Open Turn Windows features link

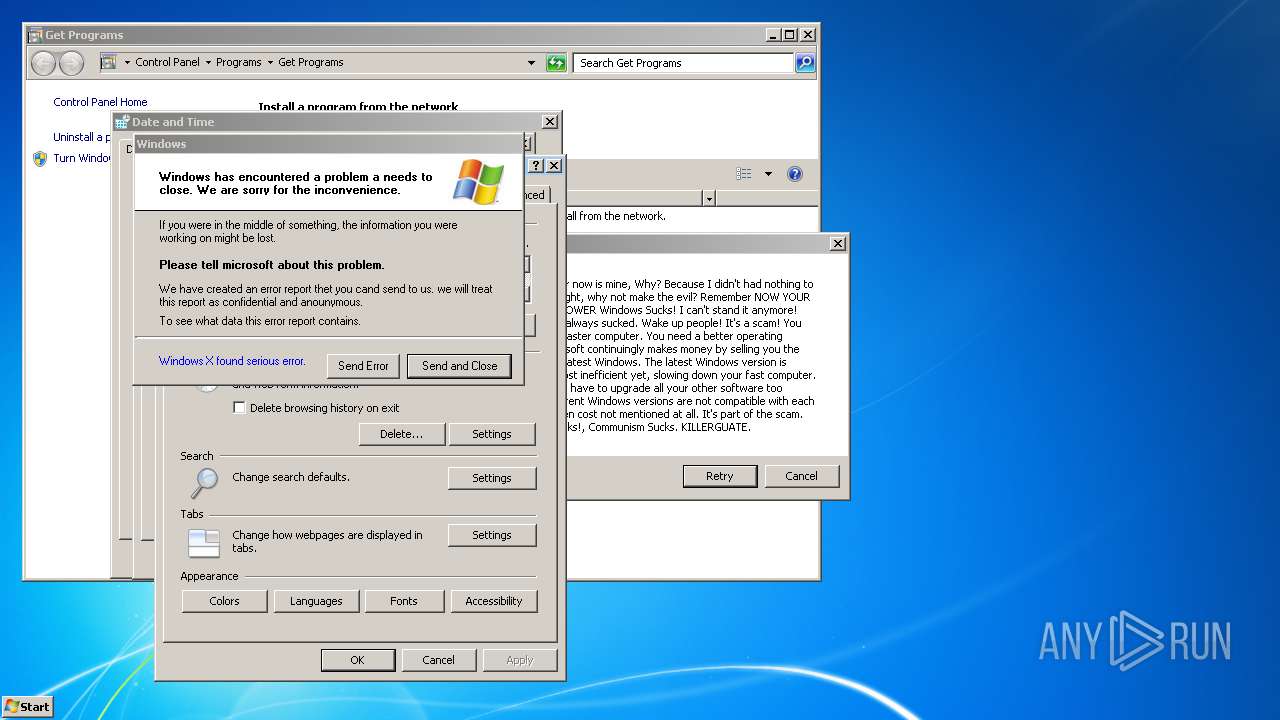coord(82,158)
